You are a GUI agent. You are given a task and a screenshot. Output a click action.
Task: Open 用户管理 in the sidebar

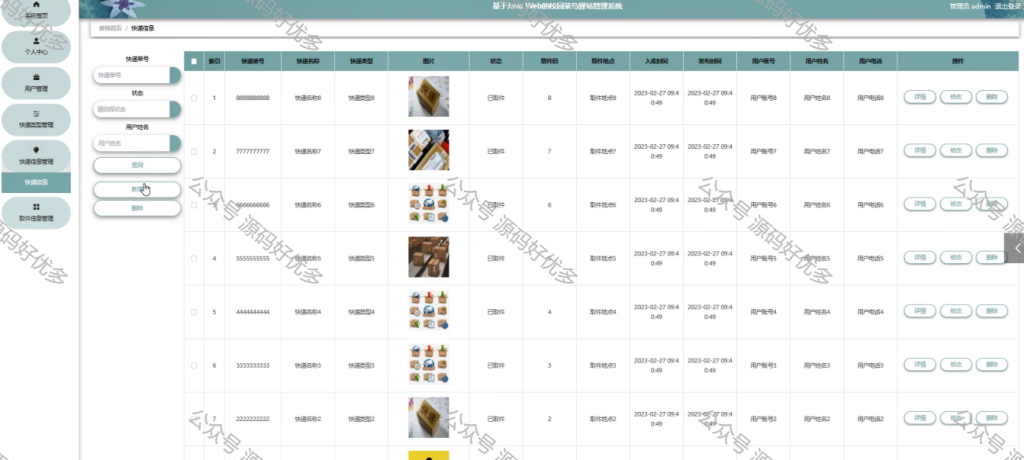tap(36, 83)
